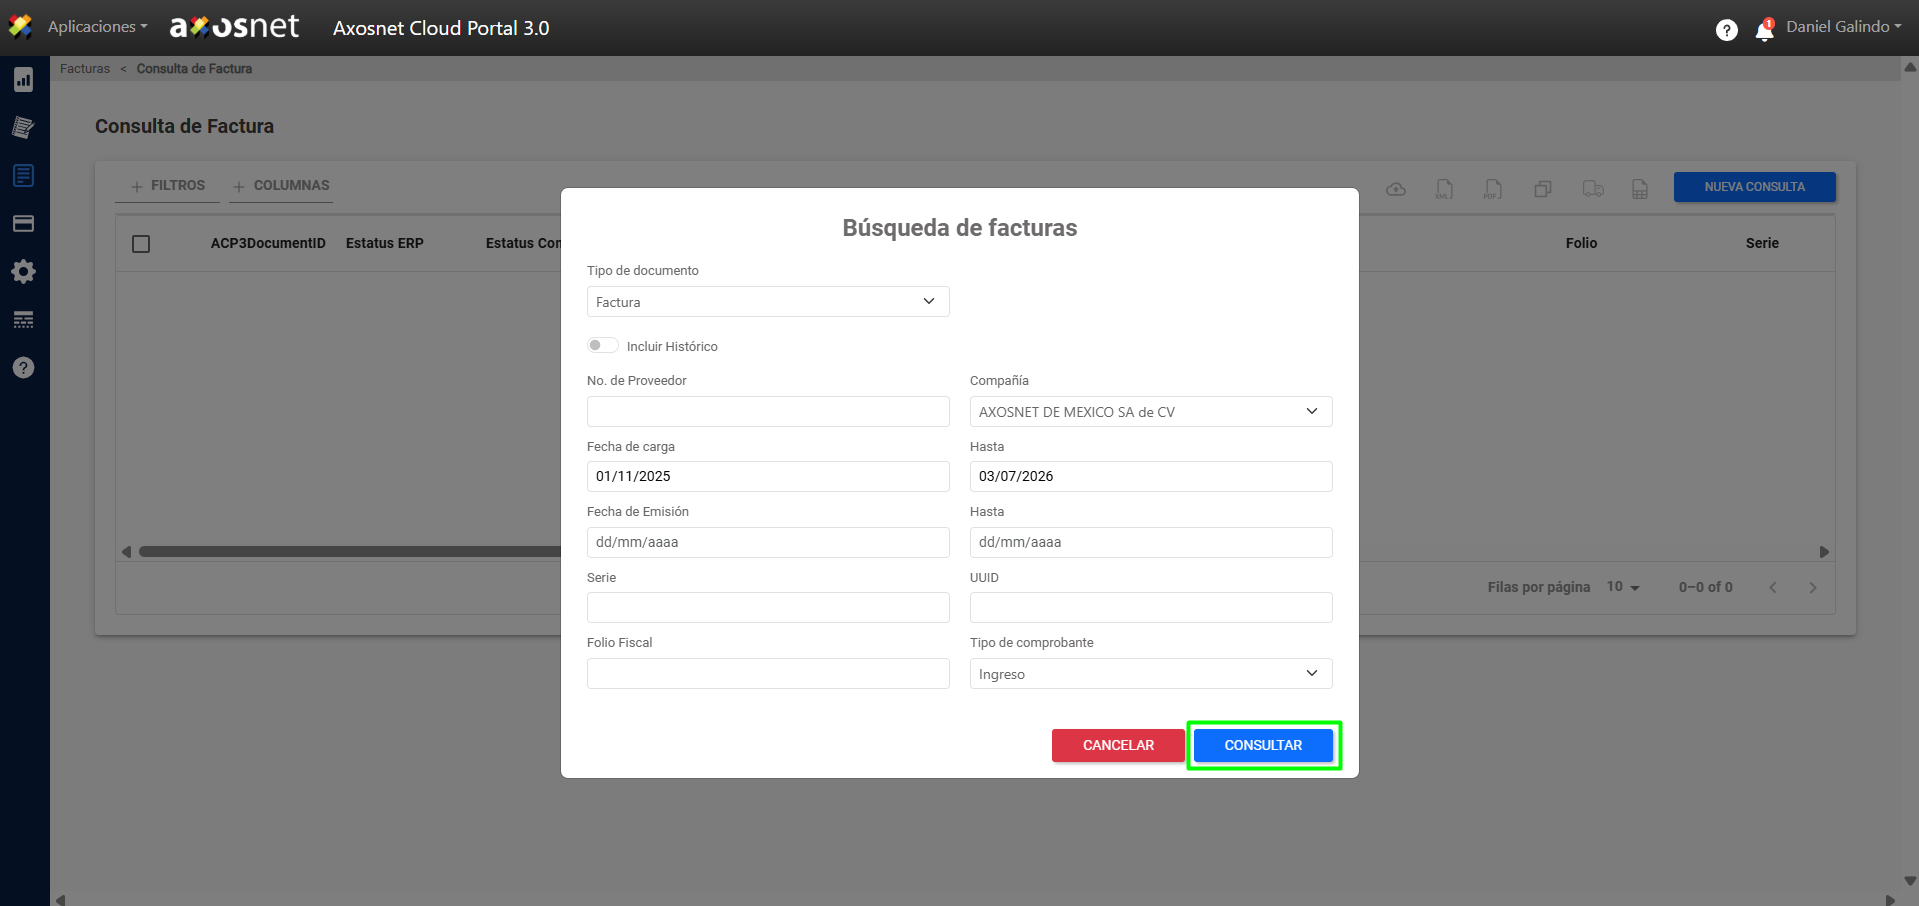1919x906 pixels.
Task: Click the page scroll up arrow
Action: point(1910,68)
